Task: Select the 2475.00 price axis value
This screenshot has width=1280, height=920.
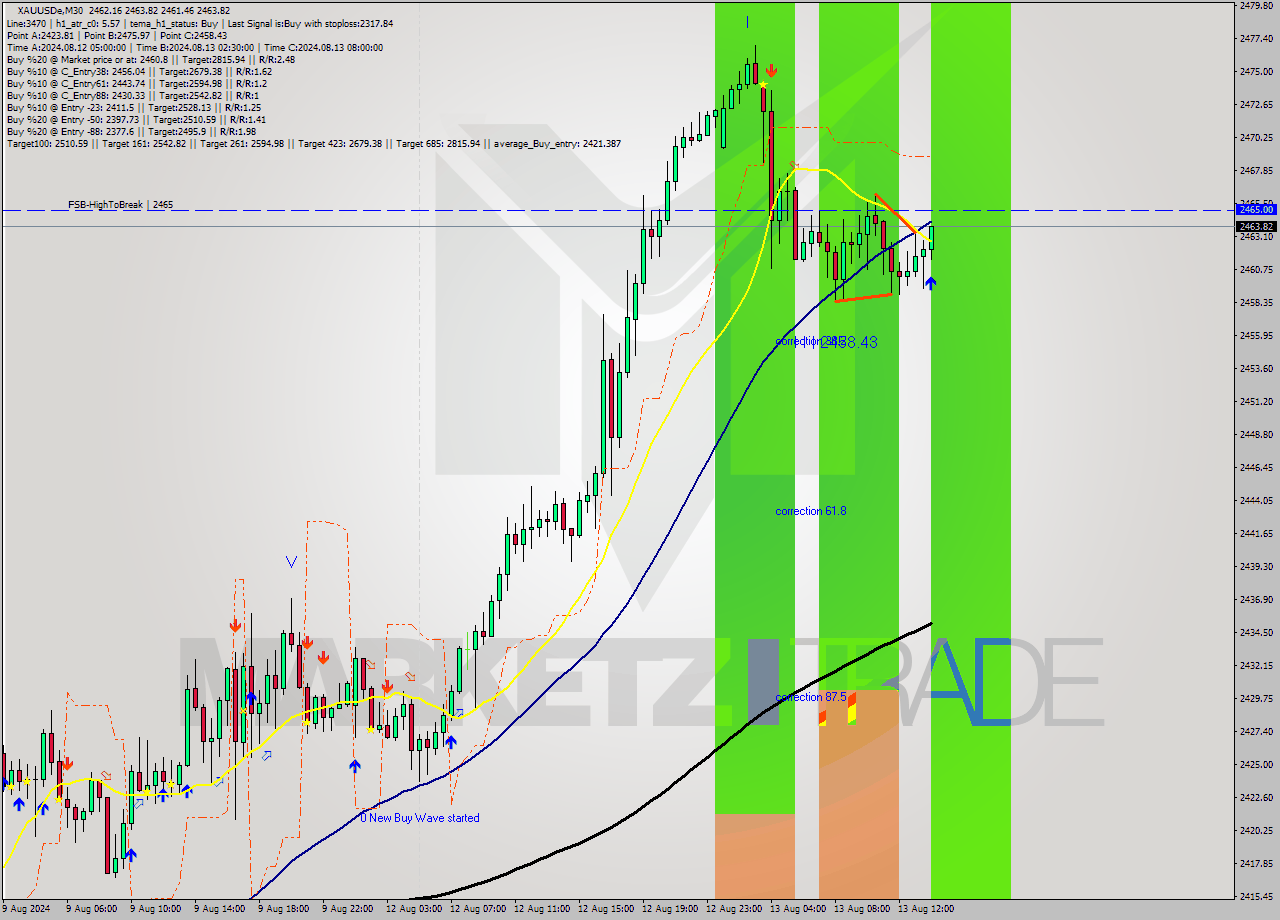Action: tap(1256, 72)
